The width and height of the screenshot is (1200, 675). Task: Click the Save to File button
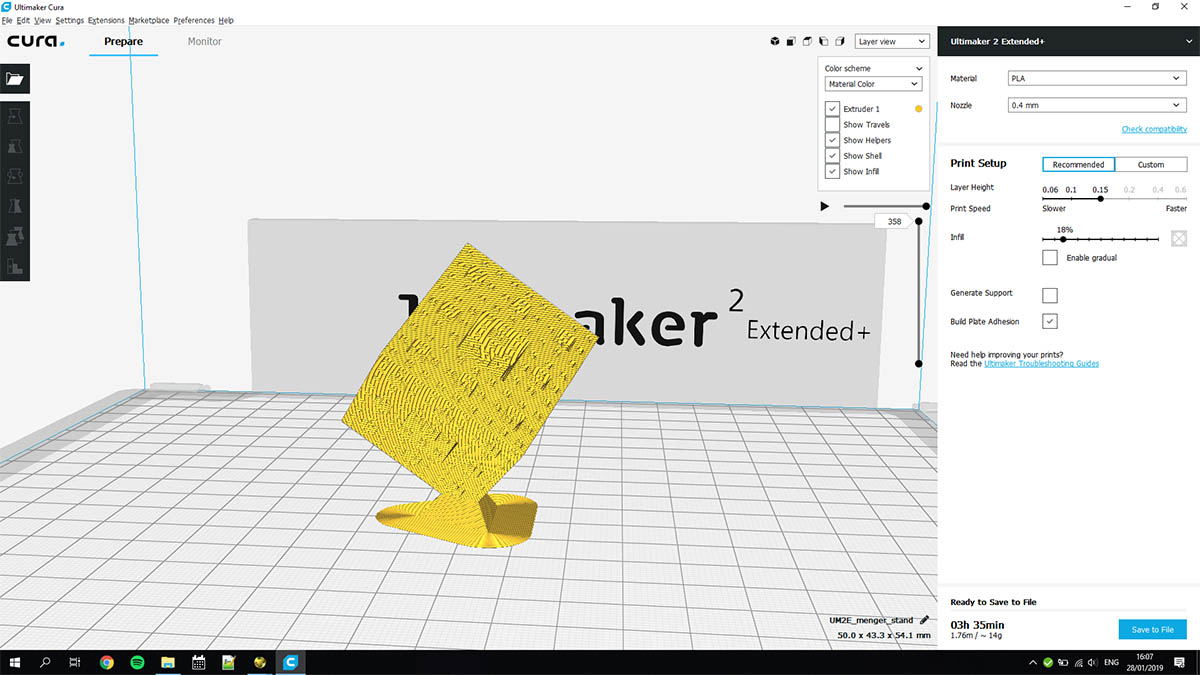pos(1153,629)
